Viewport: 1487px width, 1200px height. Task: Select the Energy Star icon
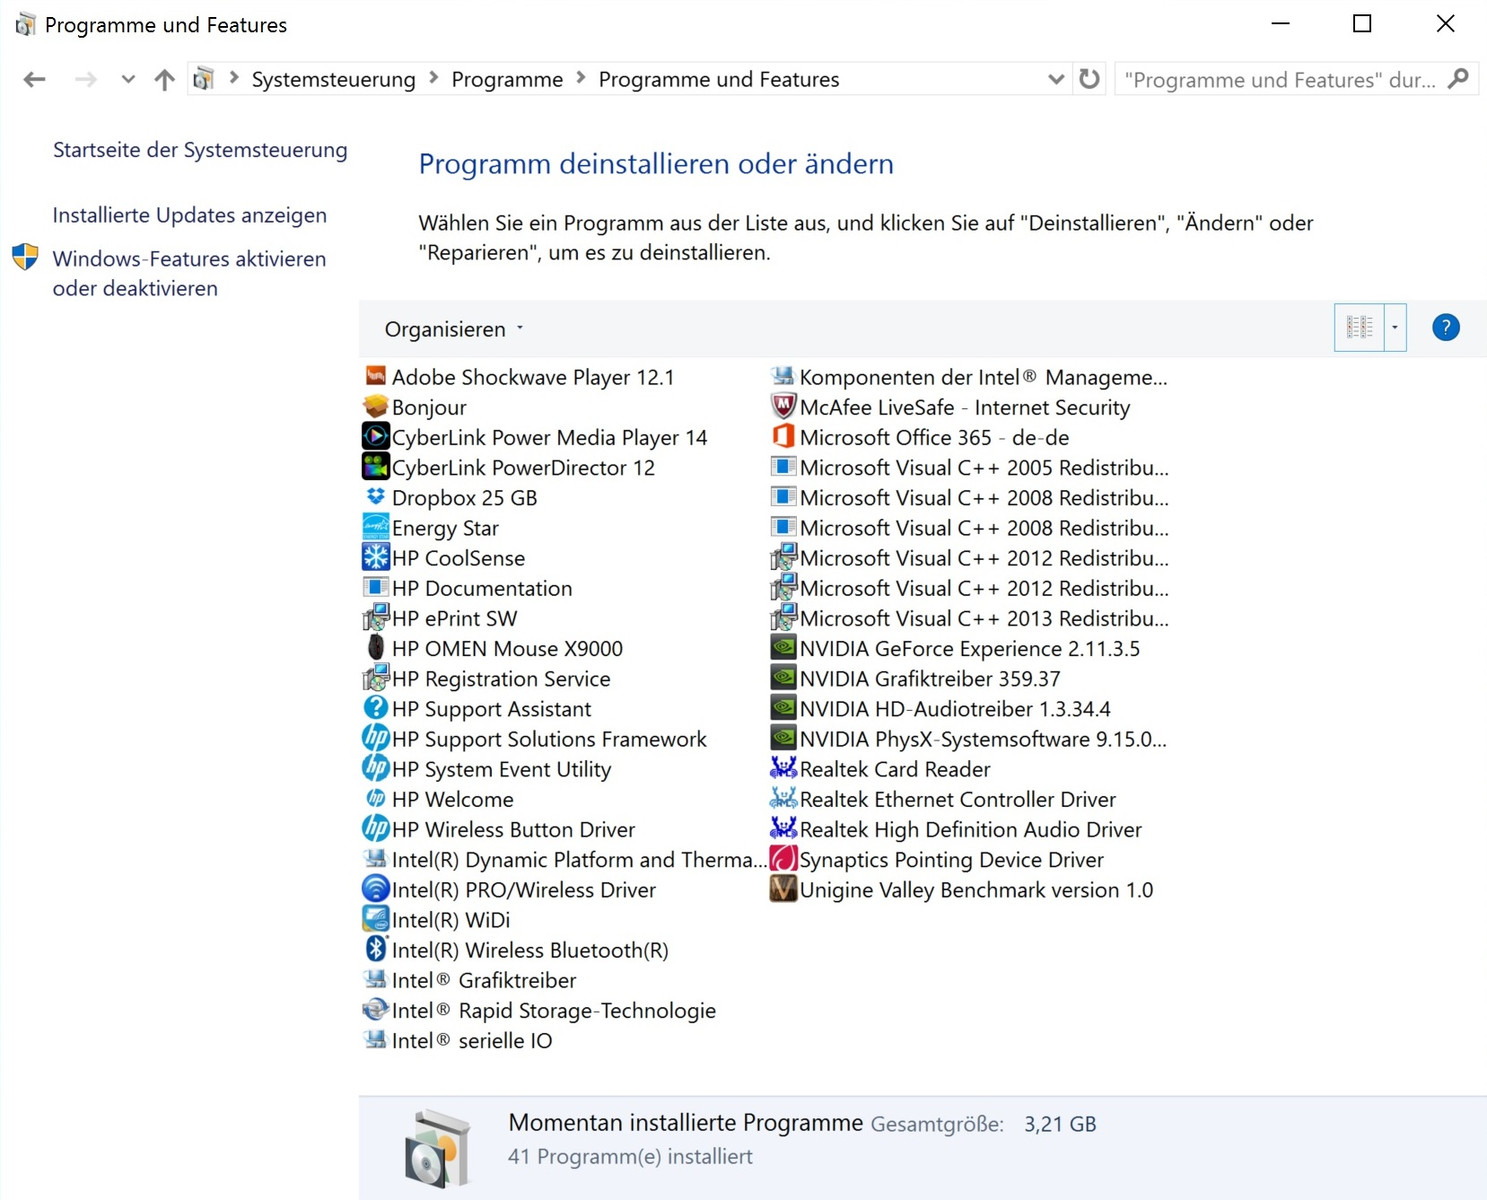375,527
